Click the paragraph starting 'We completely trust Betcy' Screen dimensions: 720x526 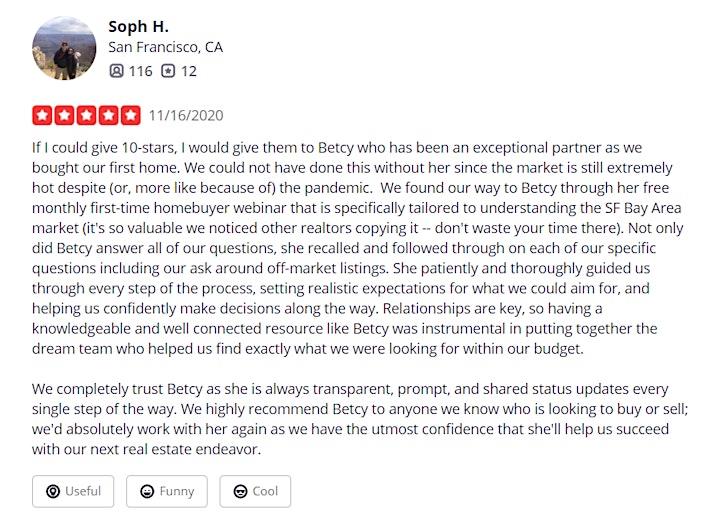coord(360,419)
